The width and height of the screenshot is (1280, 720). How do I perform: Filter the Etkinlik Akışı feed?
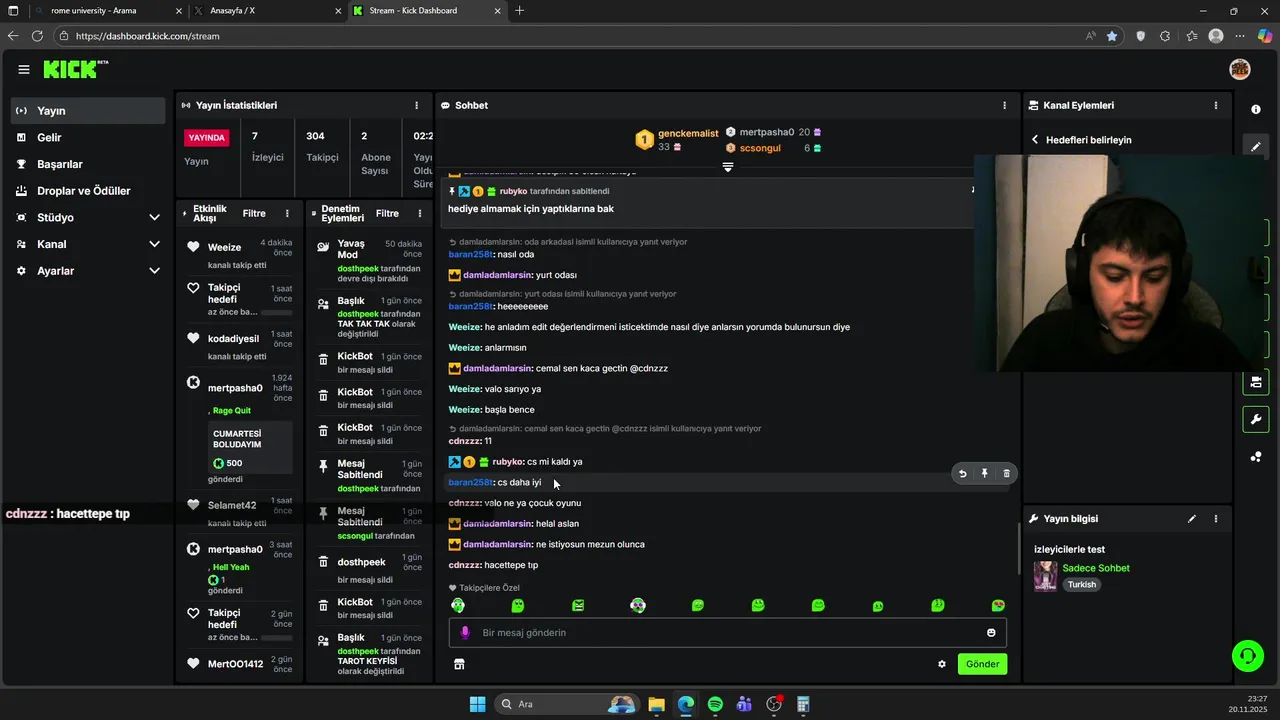pos(254,213)
